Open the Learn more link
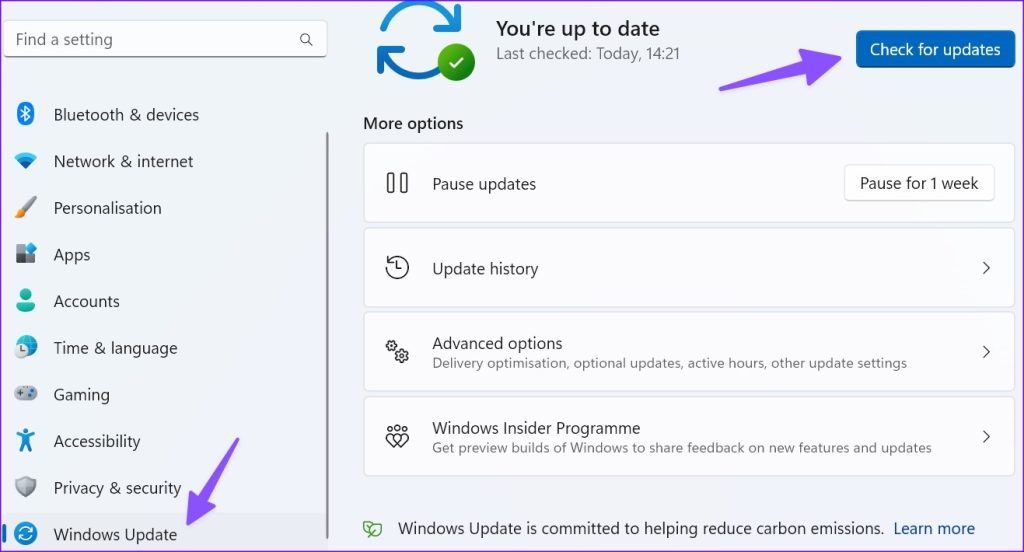The image size is (1024, 552). click(x=934, y=528)
